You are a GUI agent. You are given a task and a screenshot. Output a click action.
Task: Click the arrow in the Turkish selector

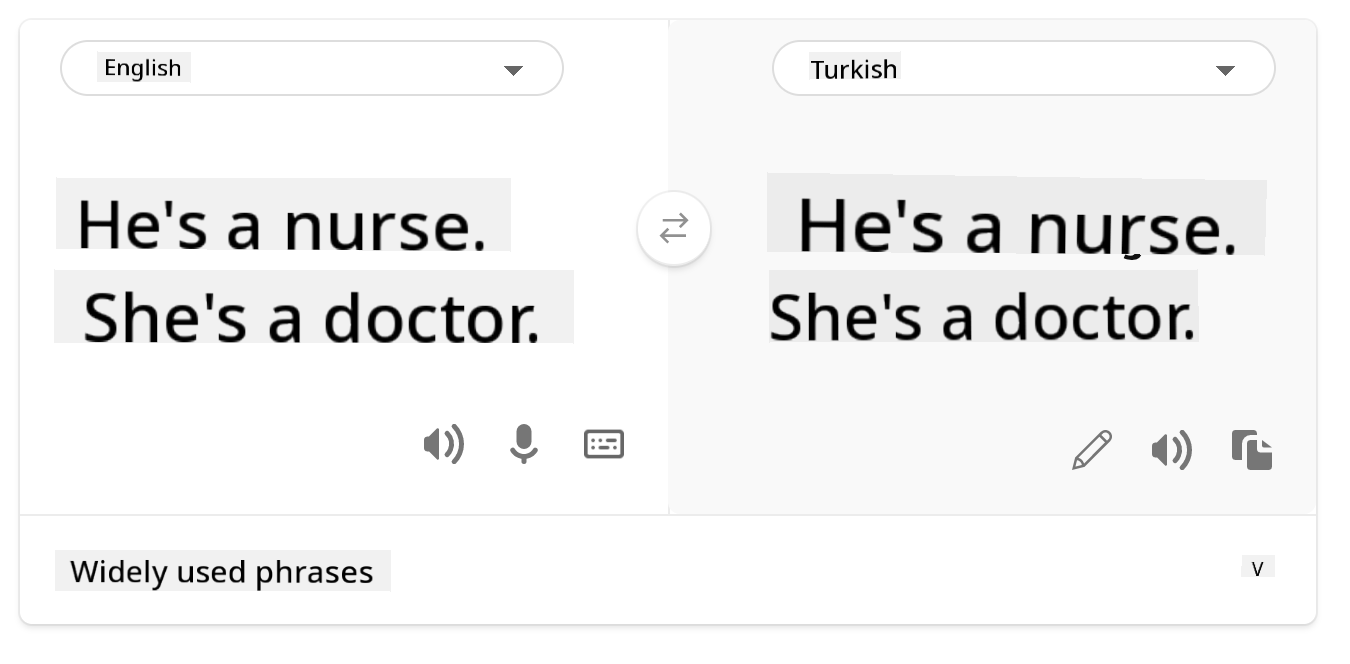pyautogui.click(x=1225, y=70)
